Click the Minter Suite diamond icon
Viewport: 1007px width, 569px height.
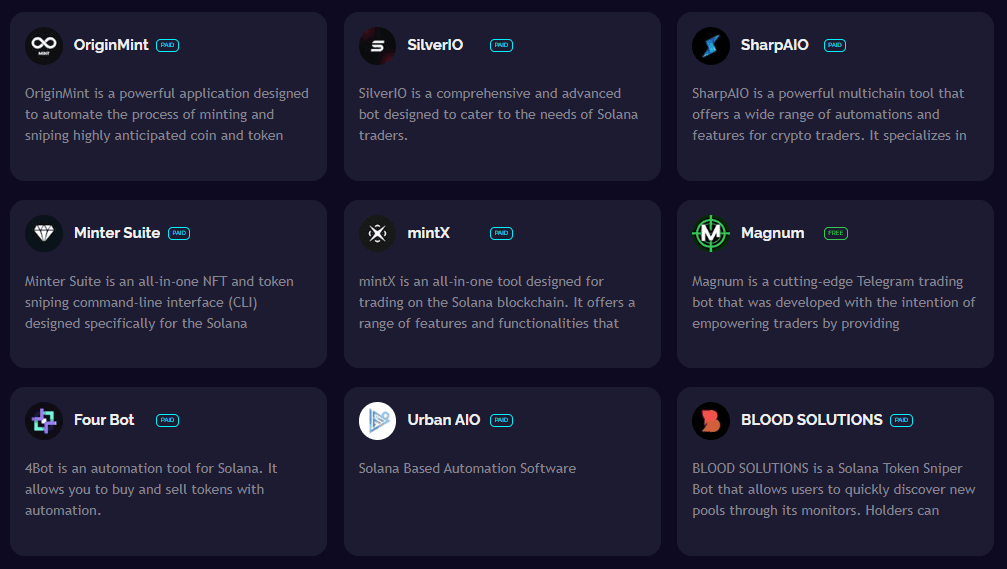[x=44, y=233]
